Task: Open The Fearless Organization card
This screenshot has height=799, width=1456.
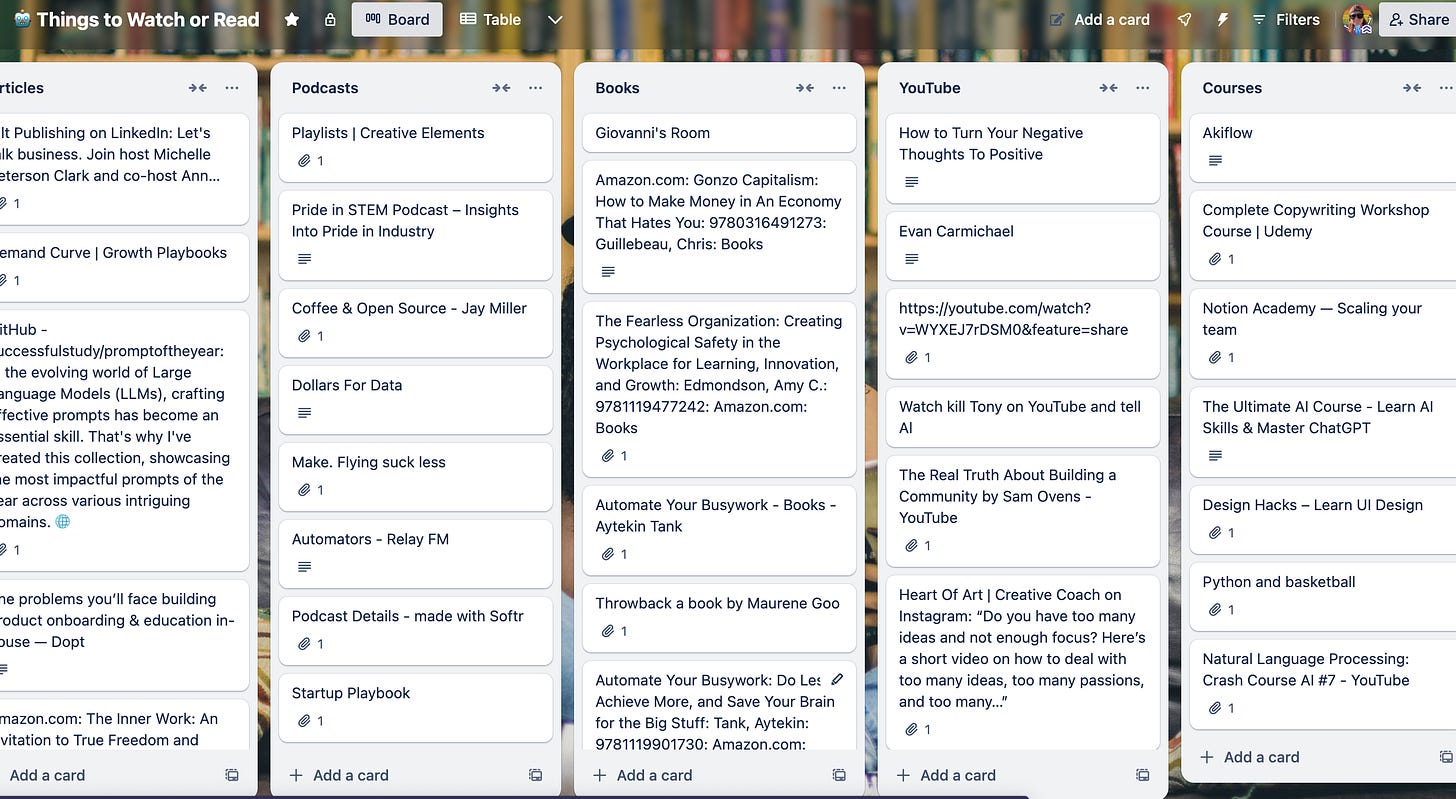Action: [x=719, y=388]
